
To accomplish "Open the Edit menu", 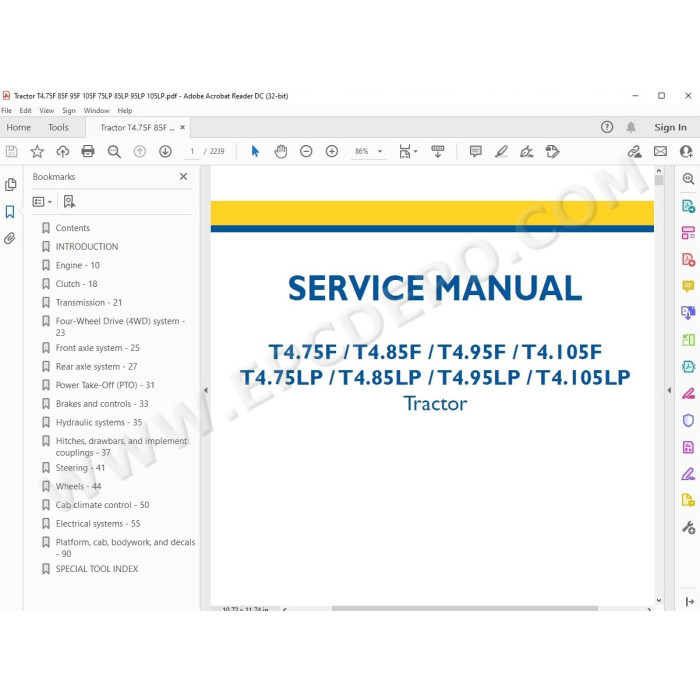I will pyautogui.click(x=25, y=111).
